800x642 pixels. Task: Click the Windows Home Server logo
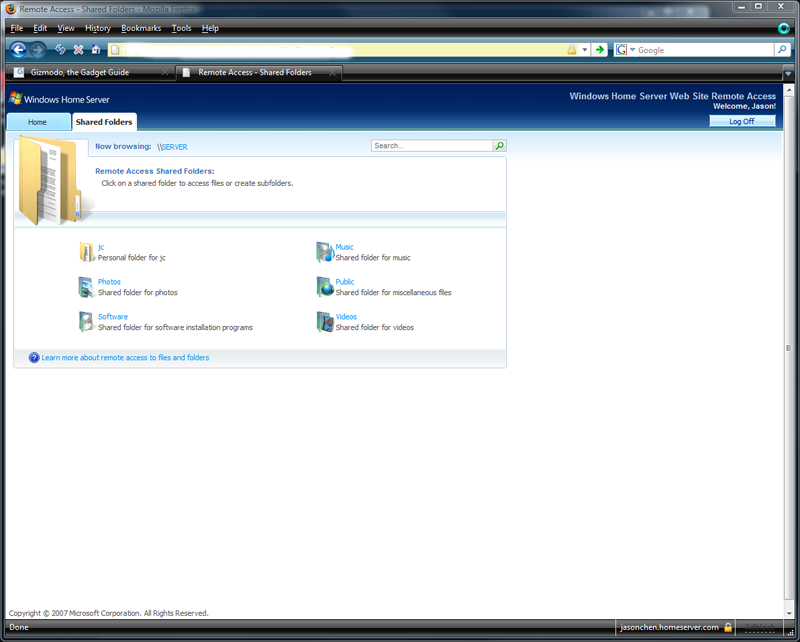pos(59,100)
